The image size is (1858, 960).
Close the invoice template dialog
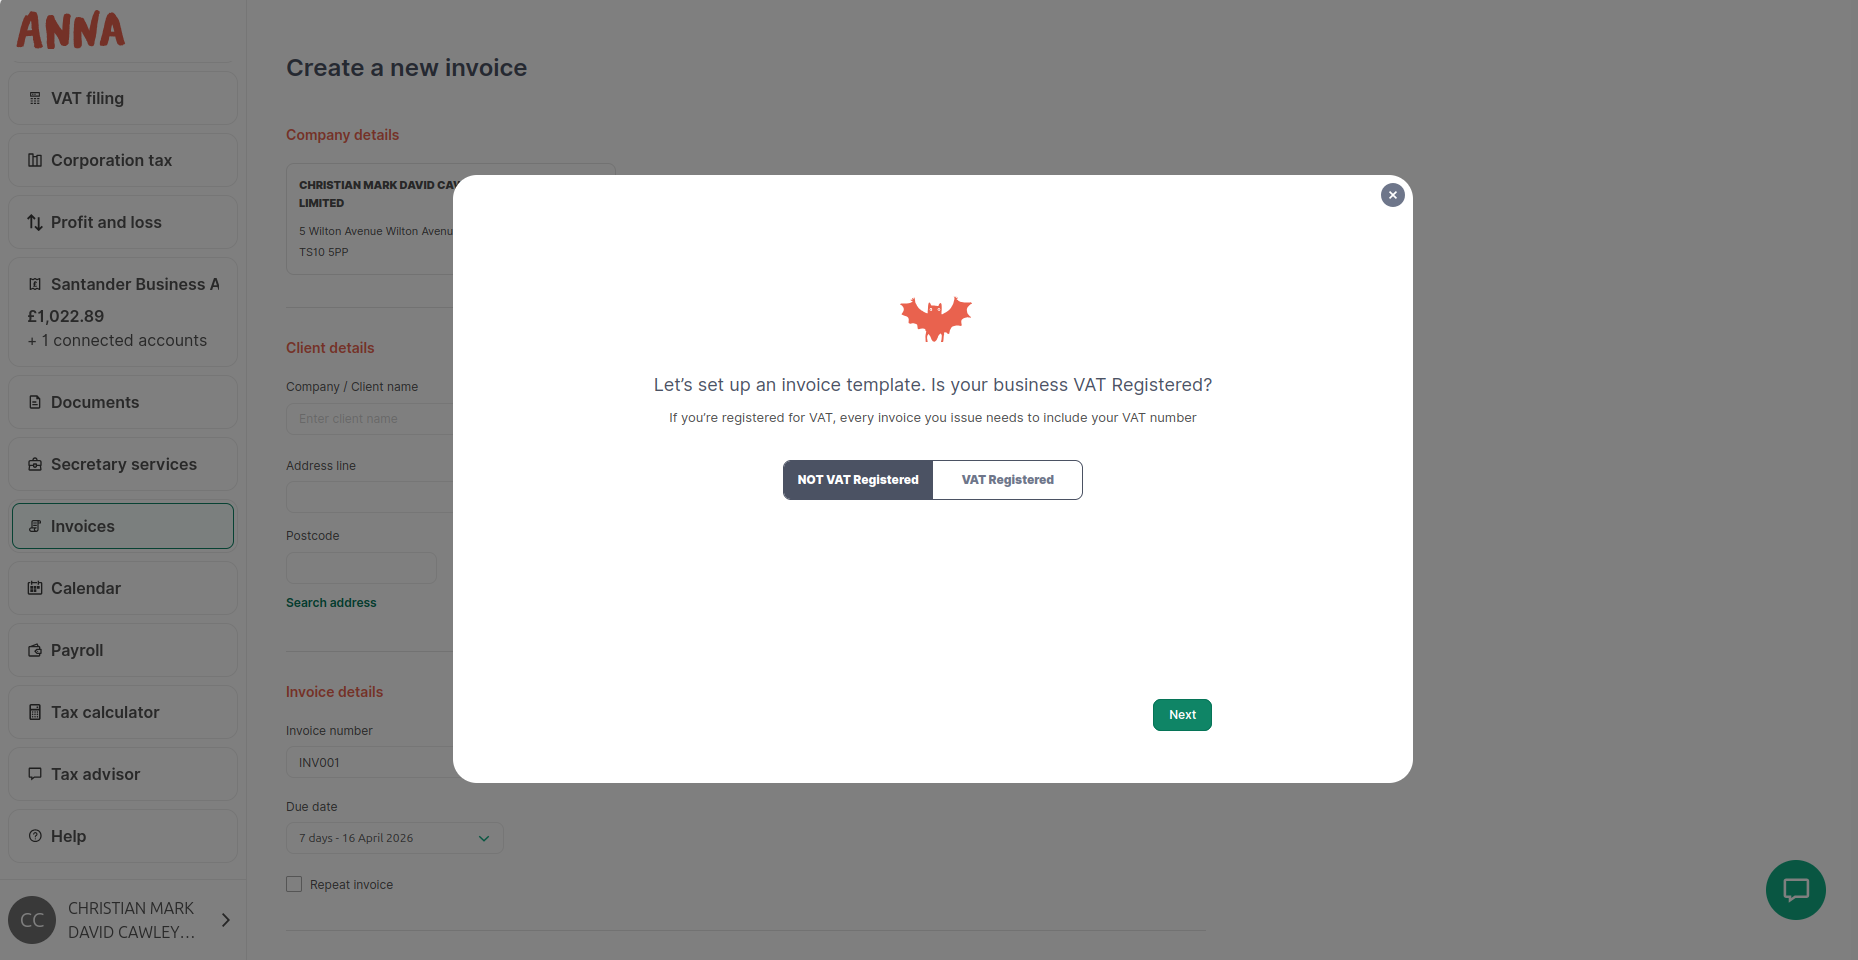(1393, 195)
